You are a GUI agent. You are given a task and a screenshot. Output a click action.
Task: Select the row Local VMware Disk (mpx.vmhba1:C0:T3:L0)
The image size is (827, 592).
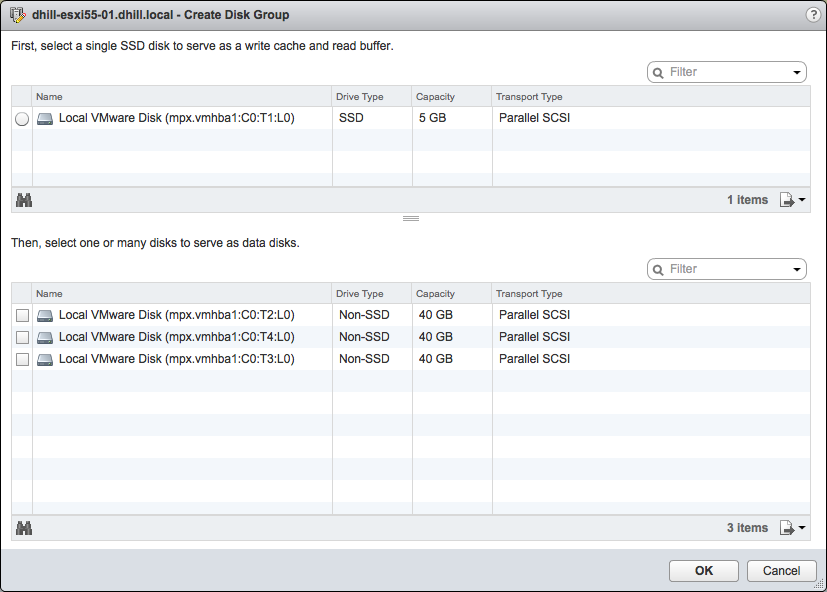411,359
